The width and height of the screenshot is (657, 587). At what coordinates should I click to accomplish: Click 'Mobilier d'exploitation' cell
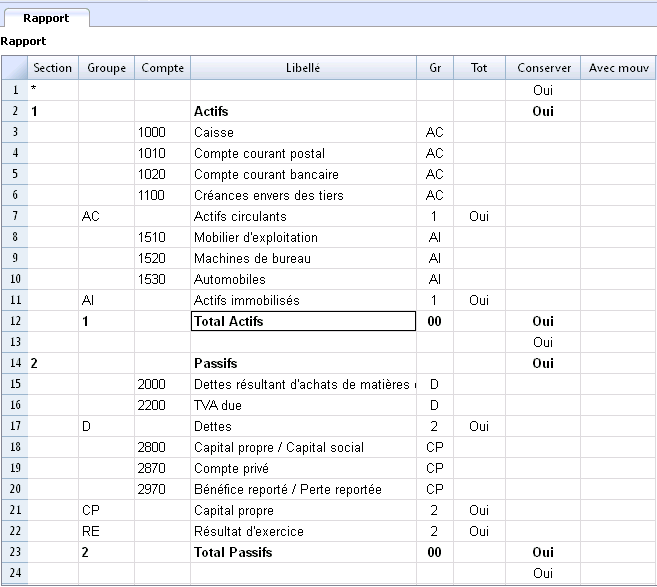303,237
